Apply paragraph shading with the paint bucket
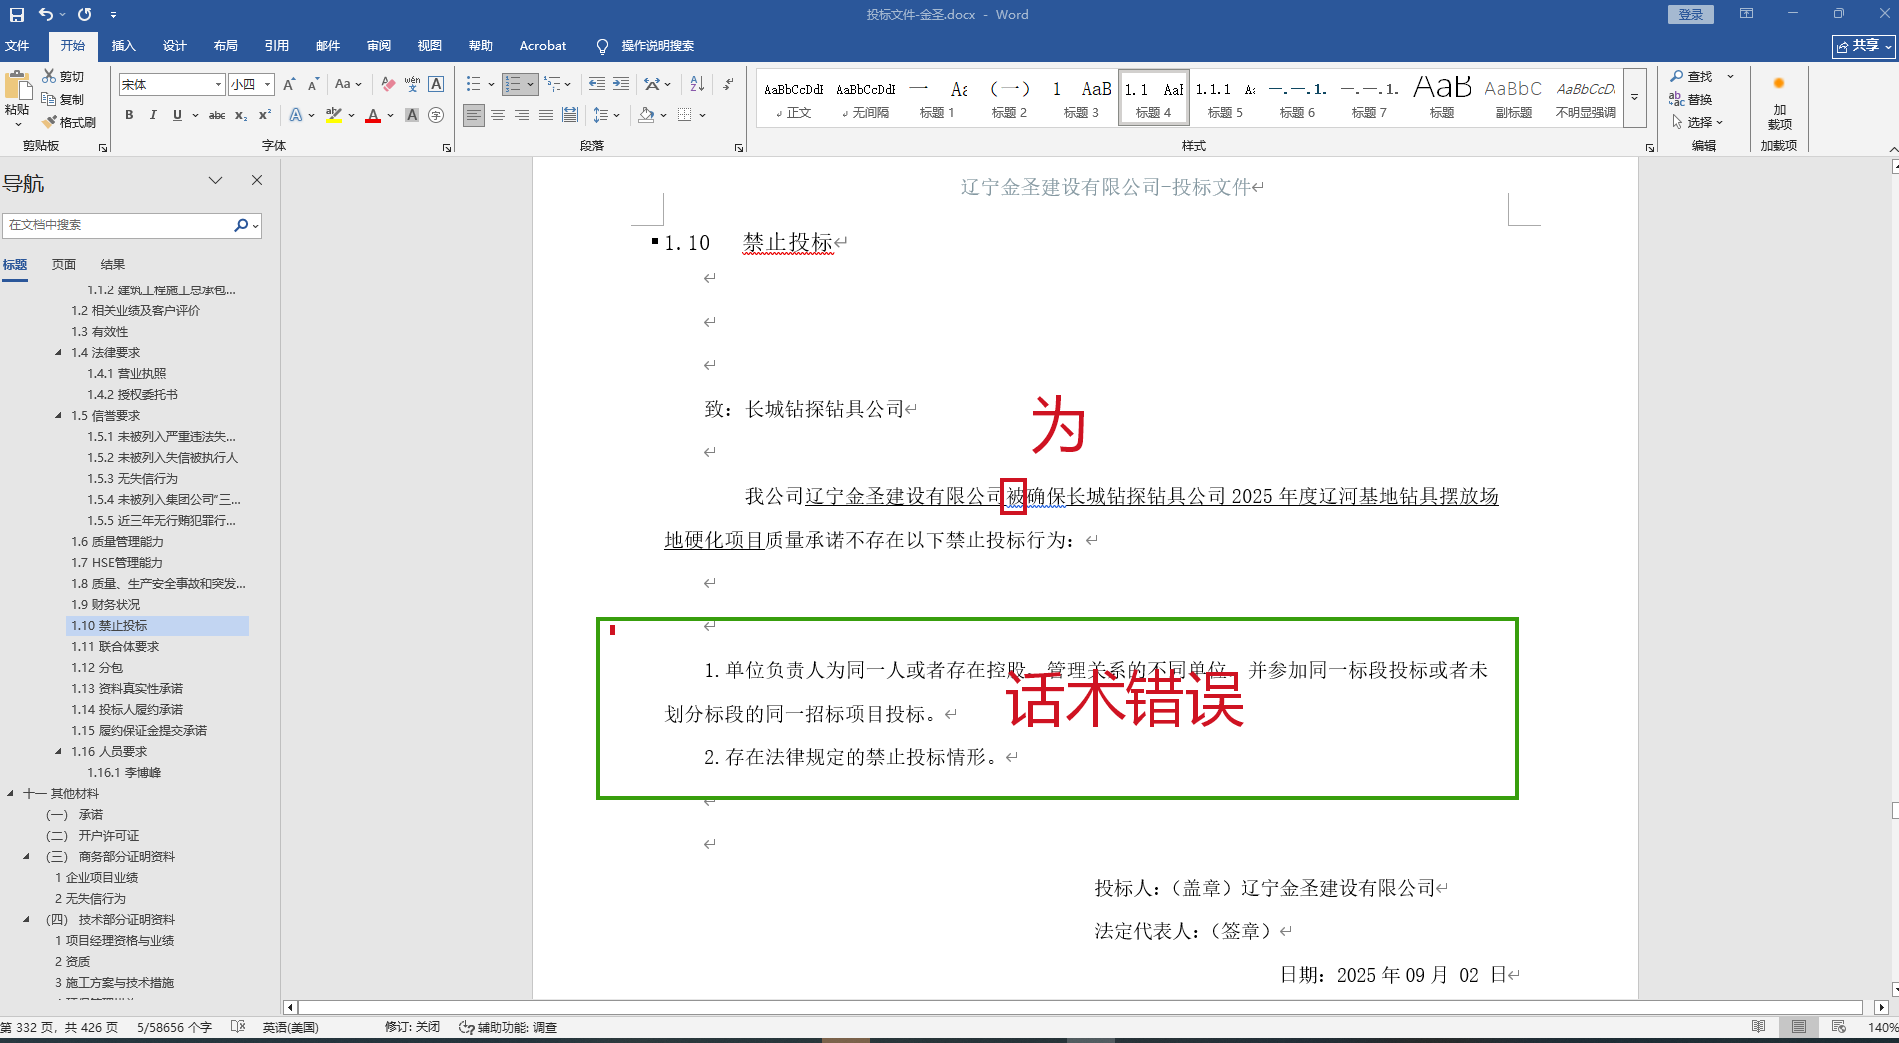Image resolution: width=1899 pixels, height=1043 pixels. [x=646, y=116]
